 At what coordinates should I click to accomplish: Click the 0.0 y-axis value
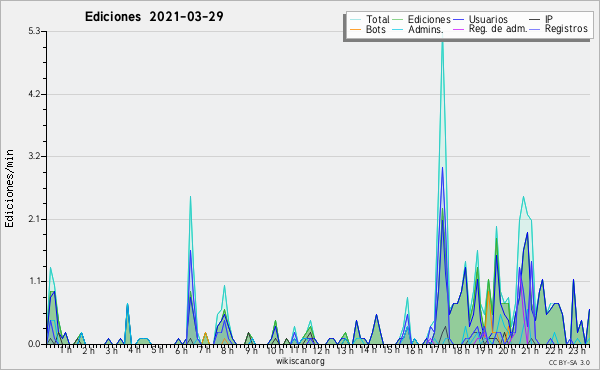click(x=34, y=344)
